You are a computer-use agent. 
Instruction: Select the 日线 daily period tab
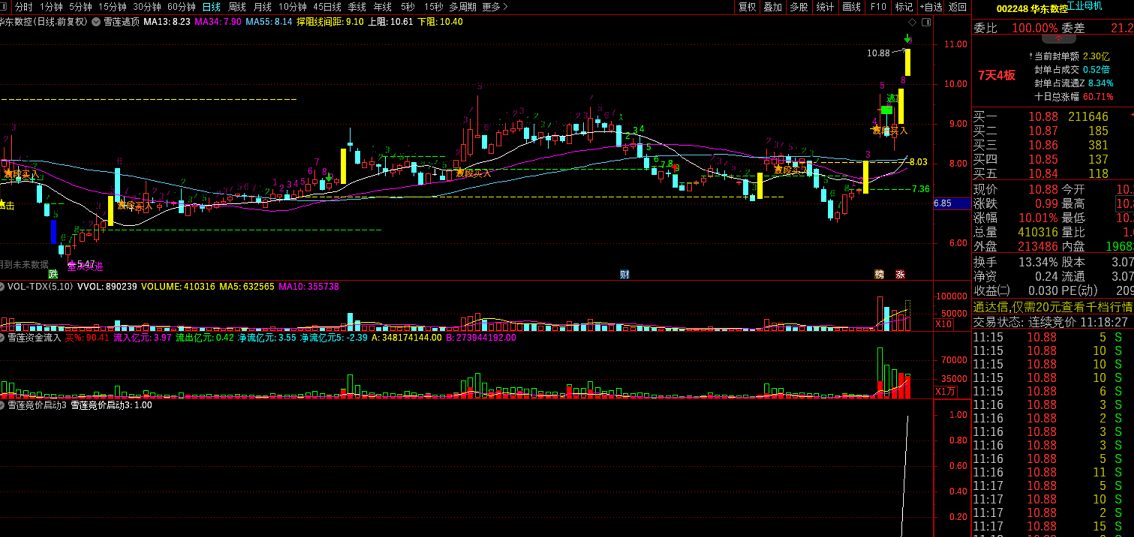[x=210, y=7]
